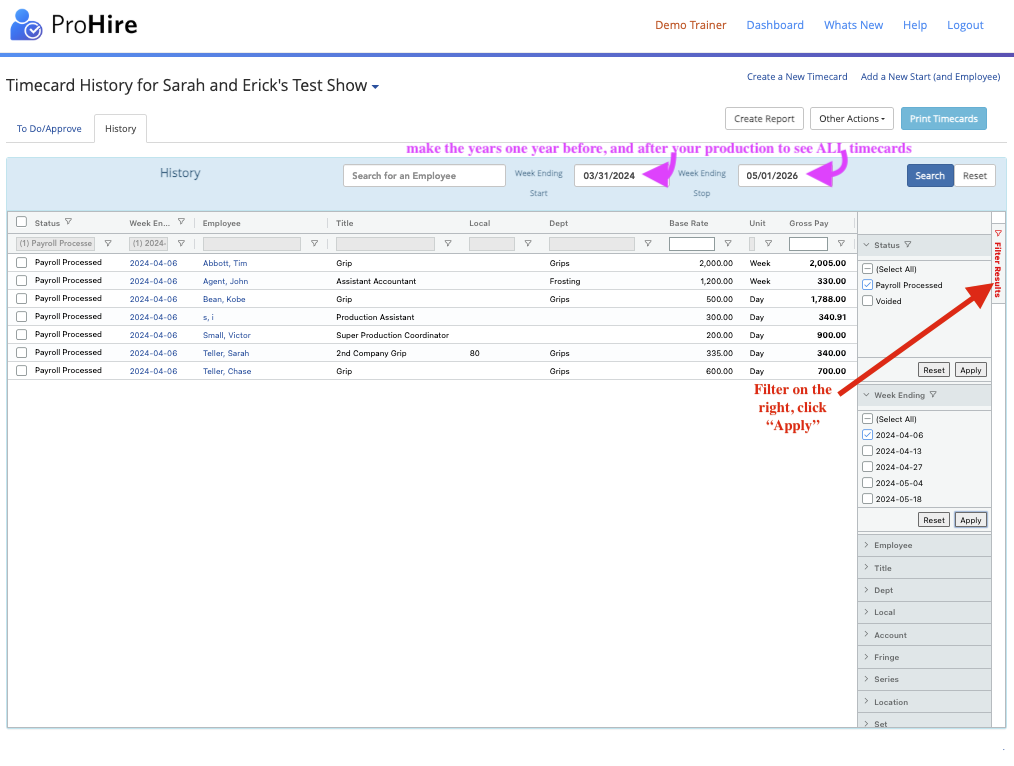Image resolution: width=1014 pixels, height=766 pixels.
Task: Click funnel next to week ending filter box
Action: click(x=182, y=244)
